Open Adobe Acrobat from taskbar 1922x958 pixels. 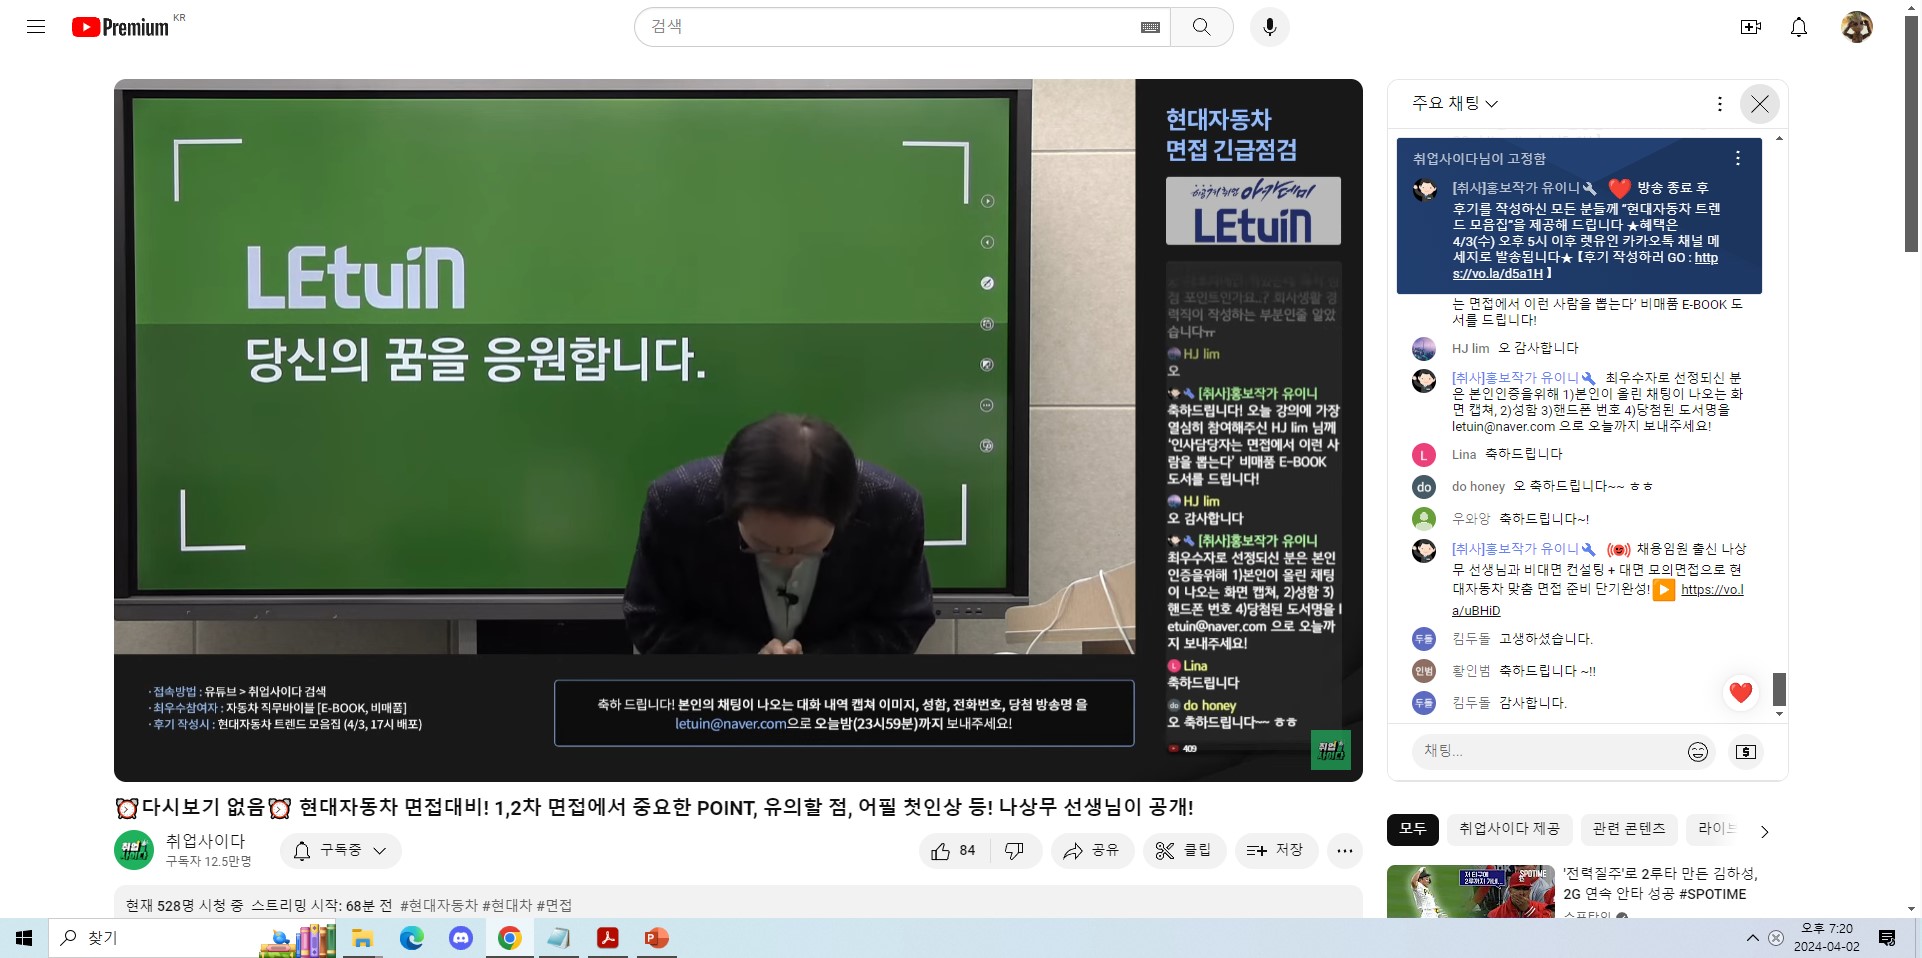[607, 938]
